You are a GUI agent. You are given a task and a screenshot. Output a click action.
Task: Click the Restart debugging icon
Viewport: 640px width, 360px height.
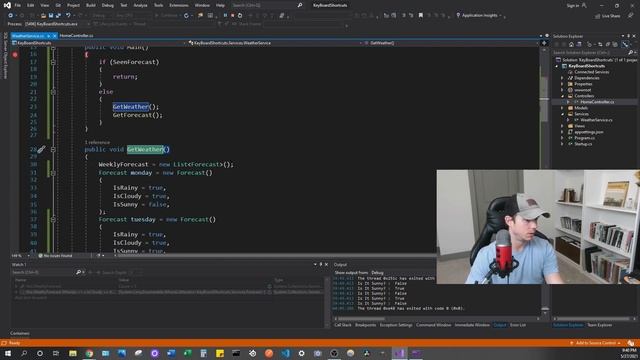click(240, 16)
